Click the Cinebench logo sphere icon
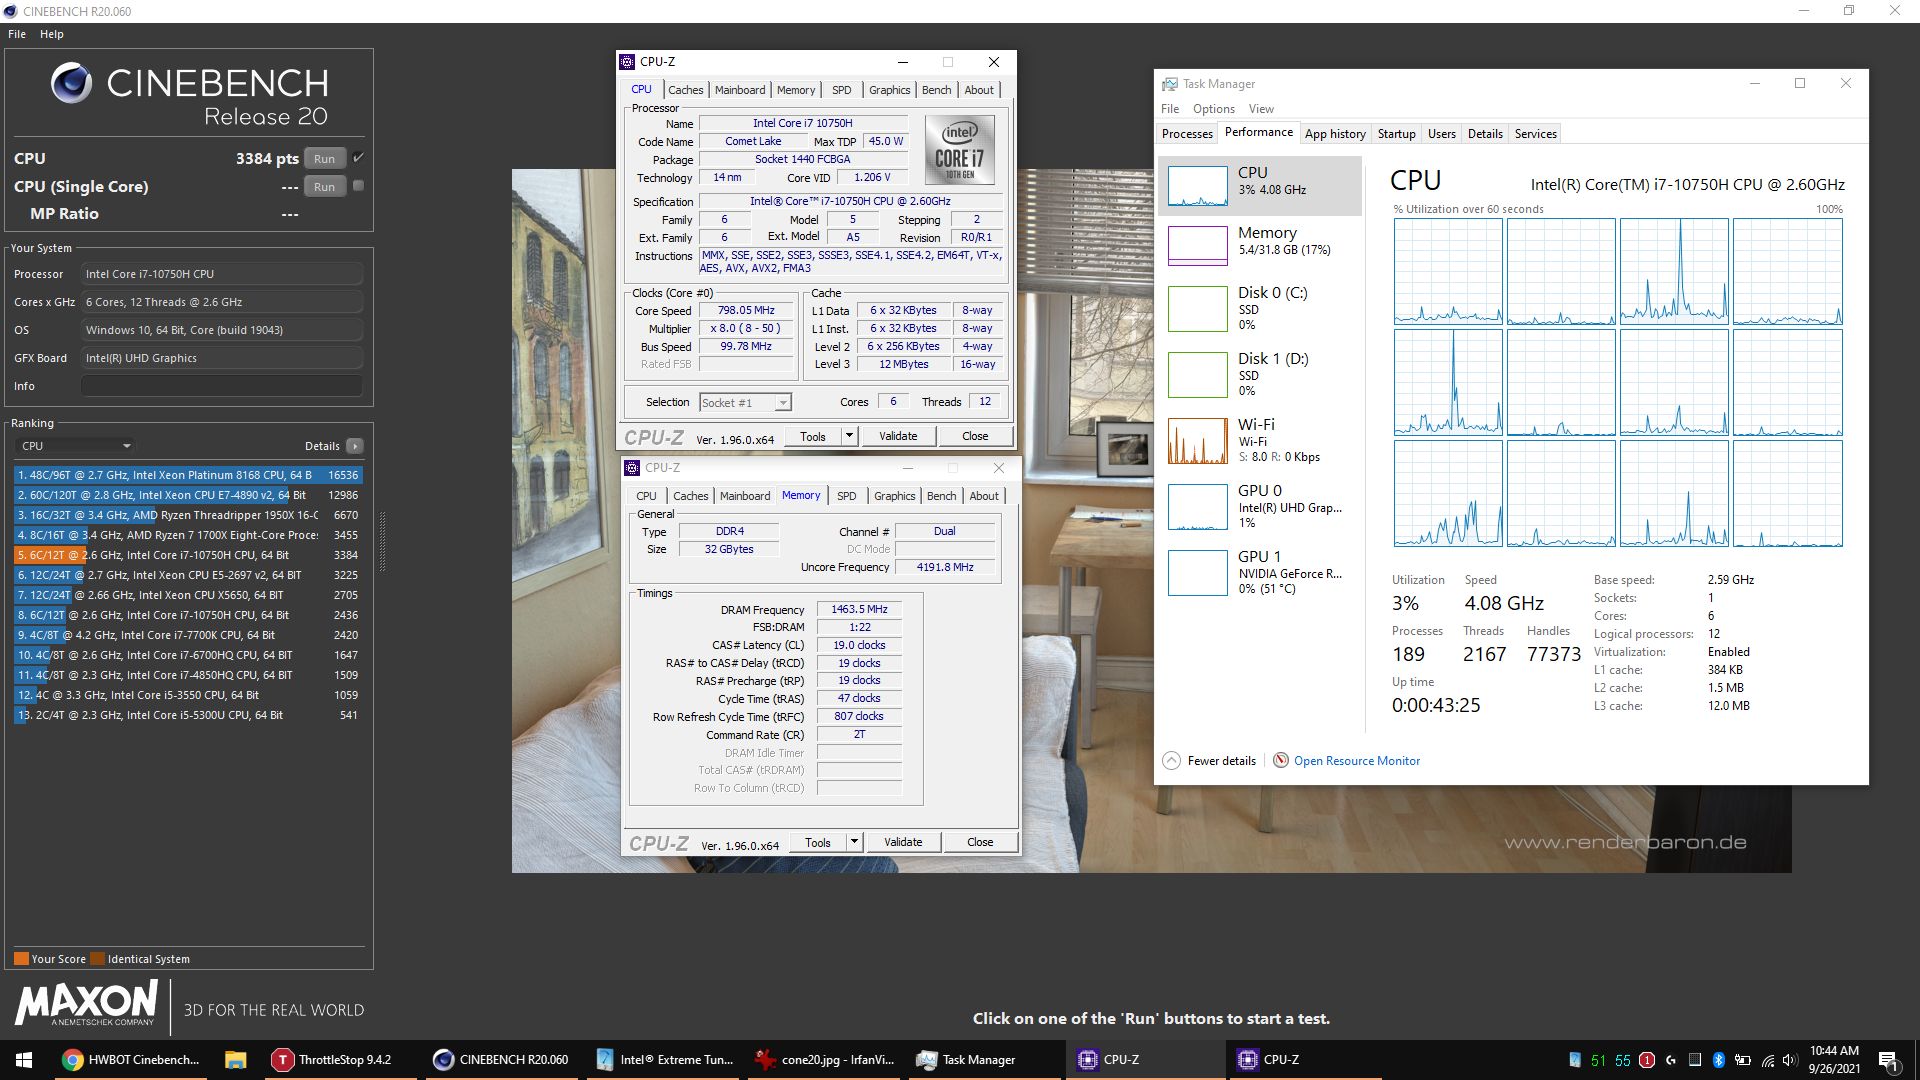Image resolution: width=1920 pixels, height=1080 pixels. pyautogui.click(x=71, y=83)
